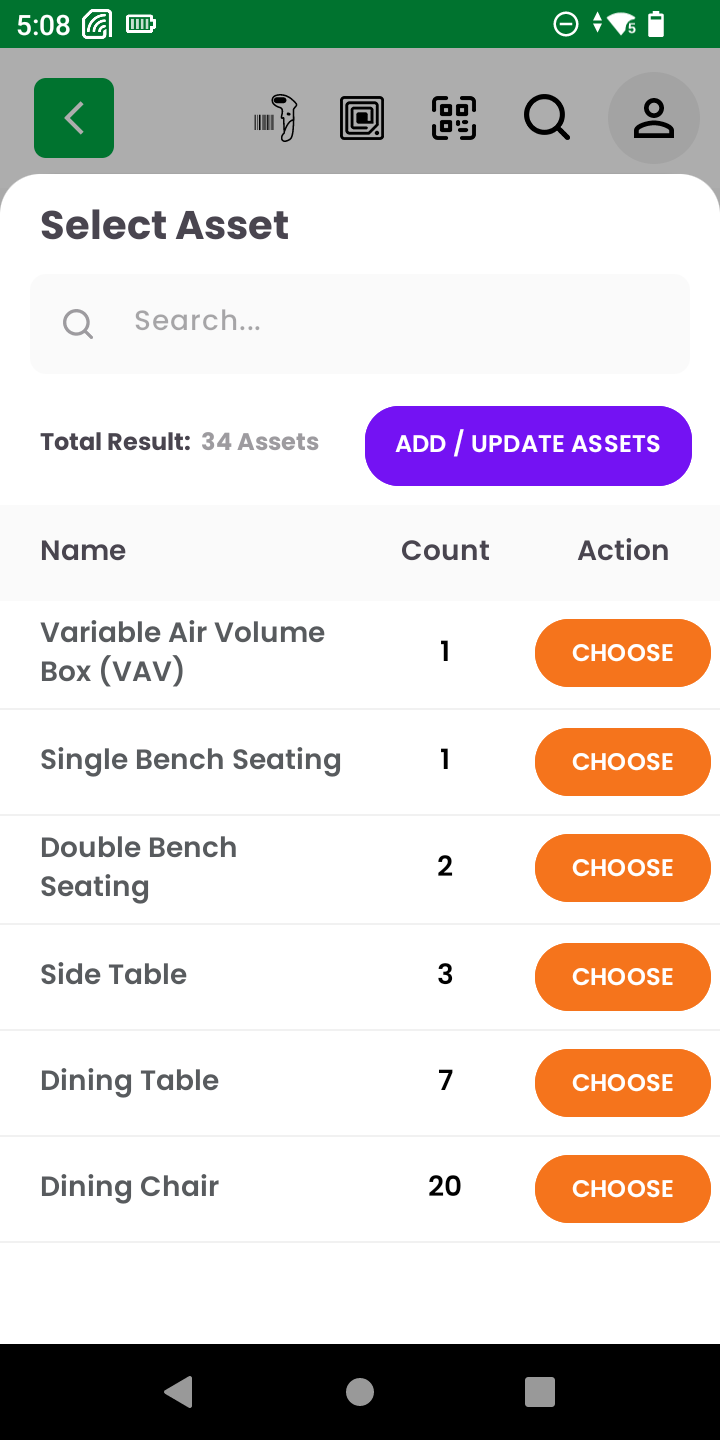Tap the Name column header
This screenshot has width=720, height=1440.
pos(83,551)
